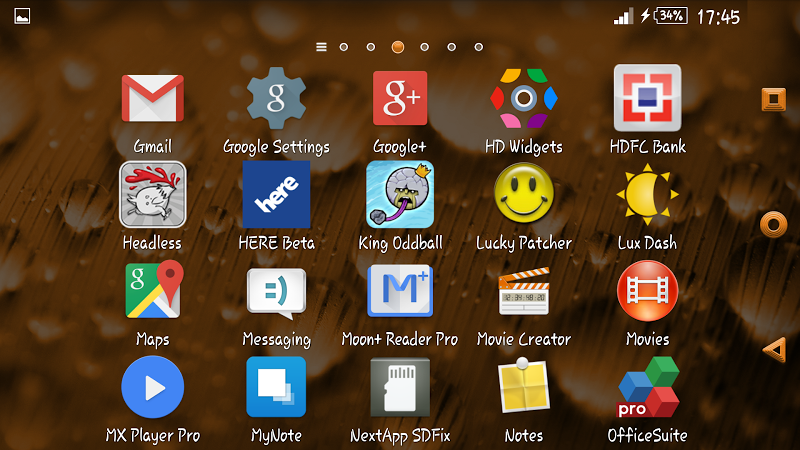Tap the back triangle navigation button
Image resolution: width=800 pixels, height=450 pixels.
point(774,350)
